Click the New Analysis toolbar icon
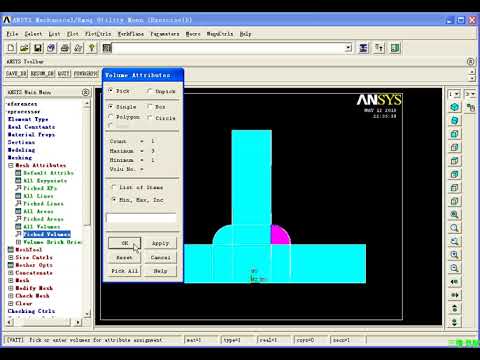 pyautogui.click(x=11, y=48)
